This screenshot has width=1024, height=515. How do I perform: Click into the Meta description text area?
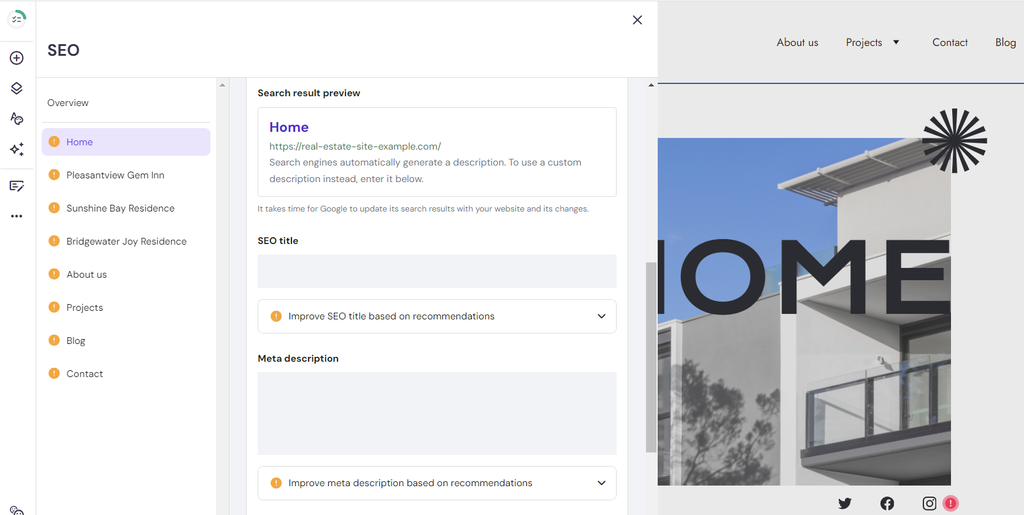tap(437, 413)
